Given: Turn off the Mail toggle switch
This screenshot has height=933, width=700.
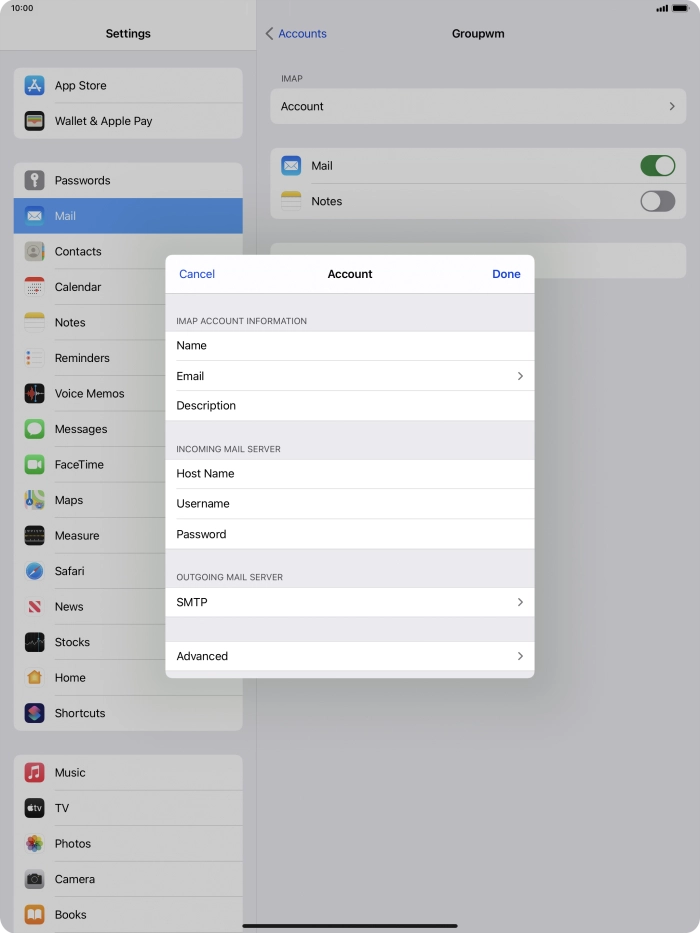Looking at the screenshot, I should pos(657,165).
